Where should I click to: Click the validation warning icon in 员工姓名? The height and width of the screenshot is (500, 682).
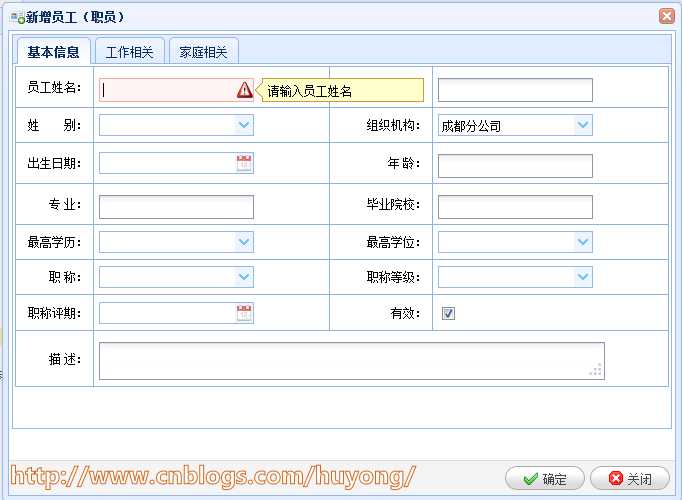244,90
